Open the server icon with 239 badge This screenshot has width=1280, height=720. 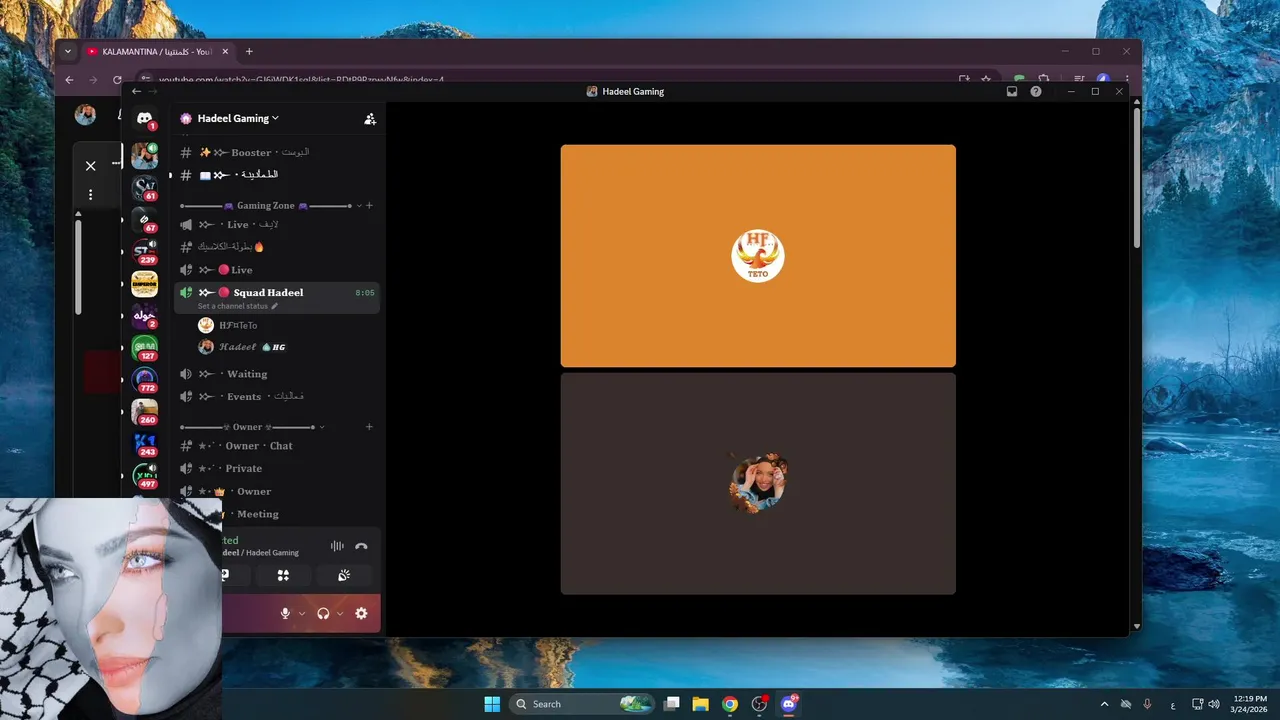(x=145, y=252)
